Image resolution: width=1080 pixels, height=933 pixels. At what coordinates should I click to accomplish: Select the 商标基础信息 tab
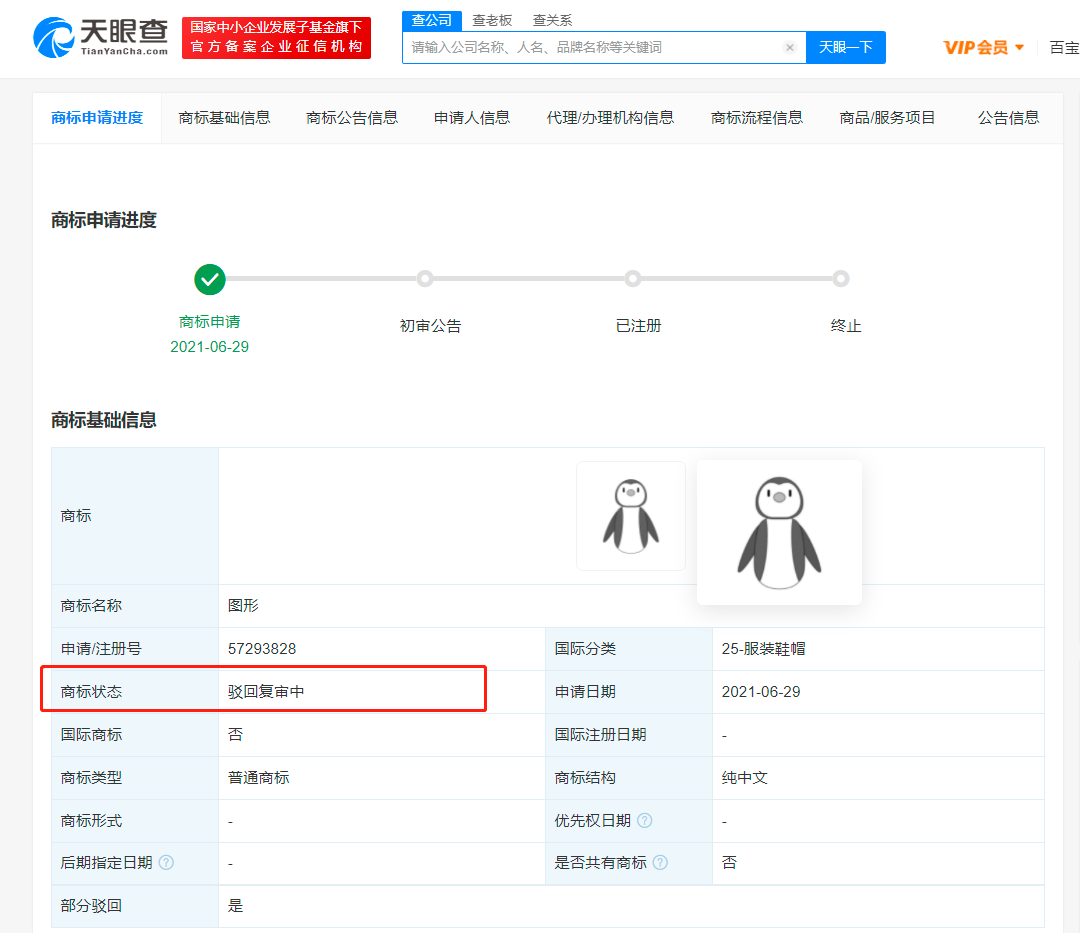[224, 118]
